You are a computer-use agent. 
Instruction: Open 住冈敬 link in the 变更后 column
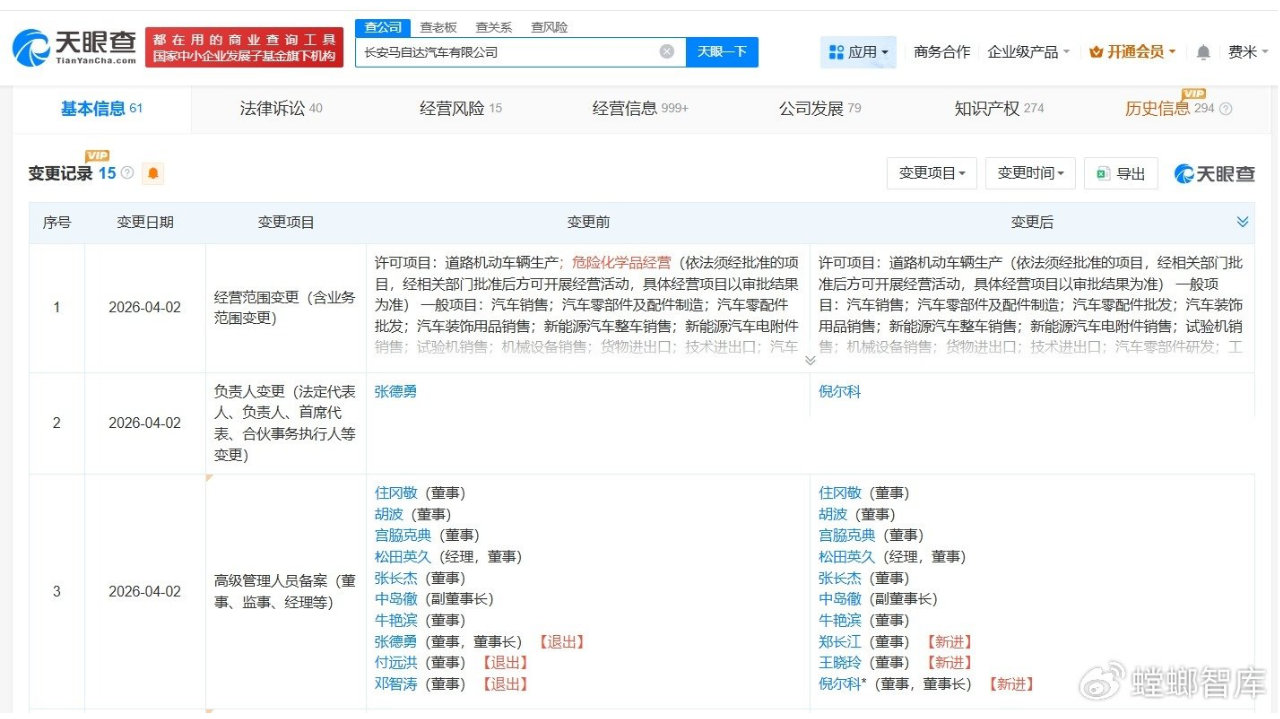pyautogui.click(x=839, y=493)
